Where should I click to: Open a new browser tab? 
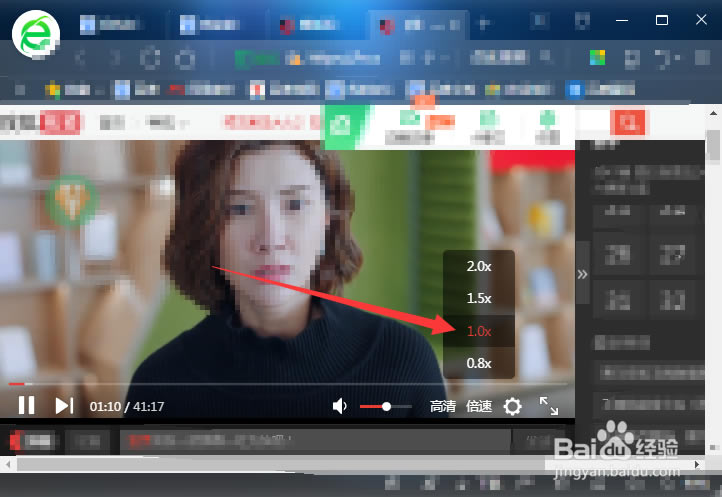point(485,23)
